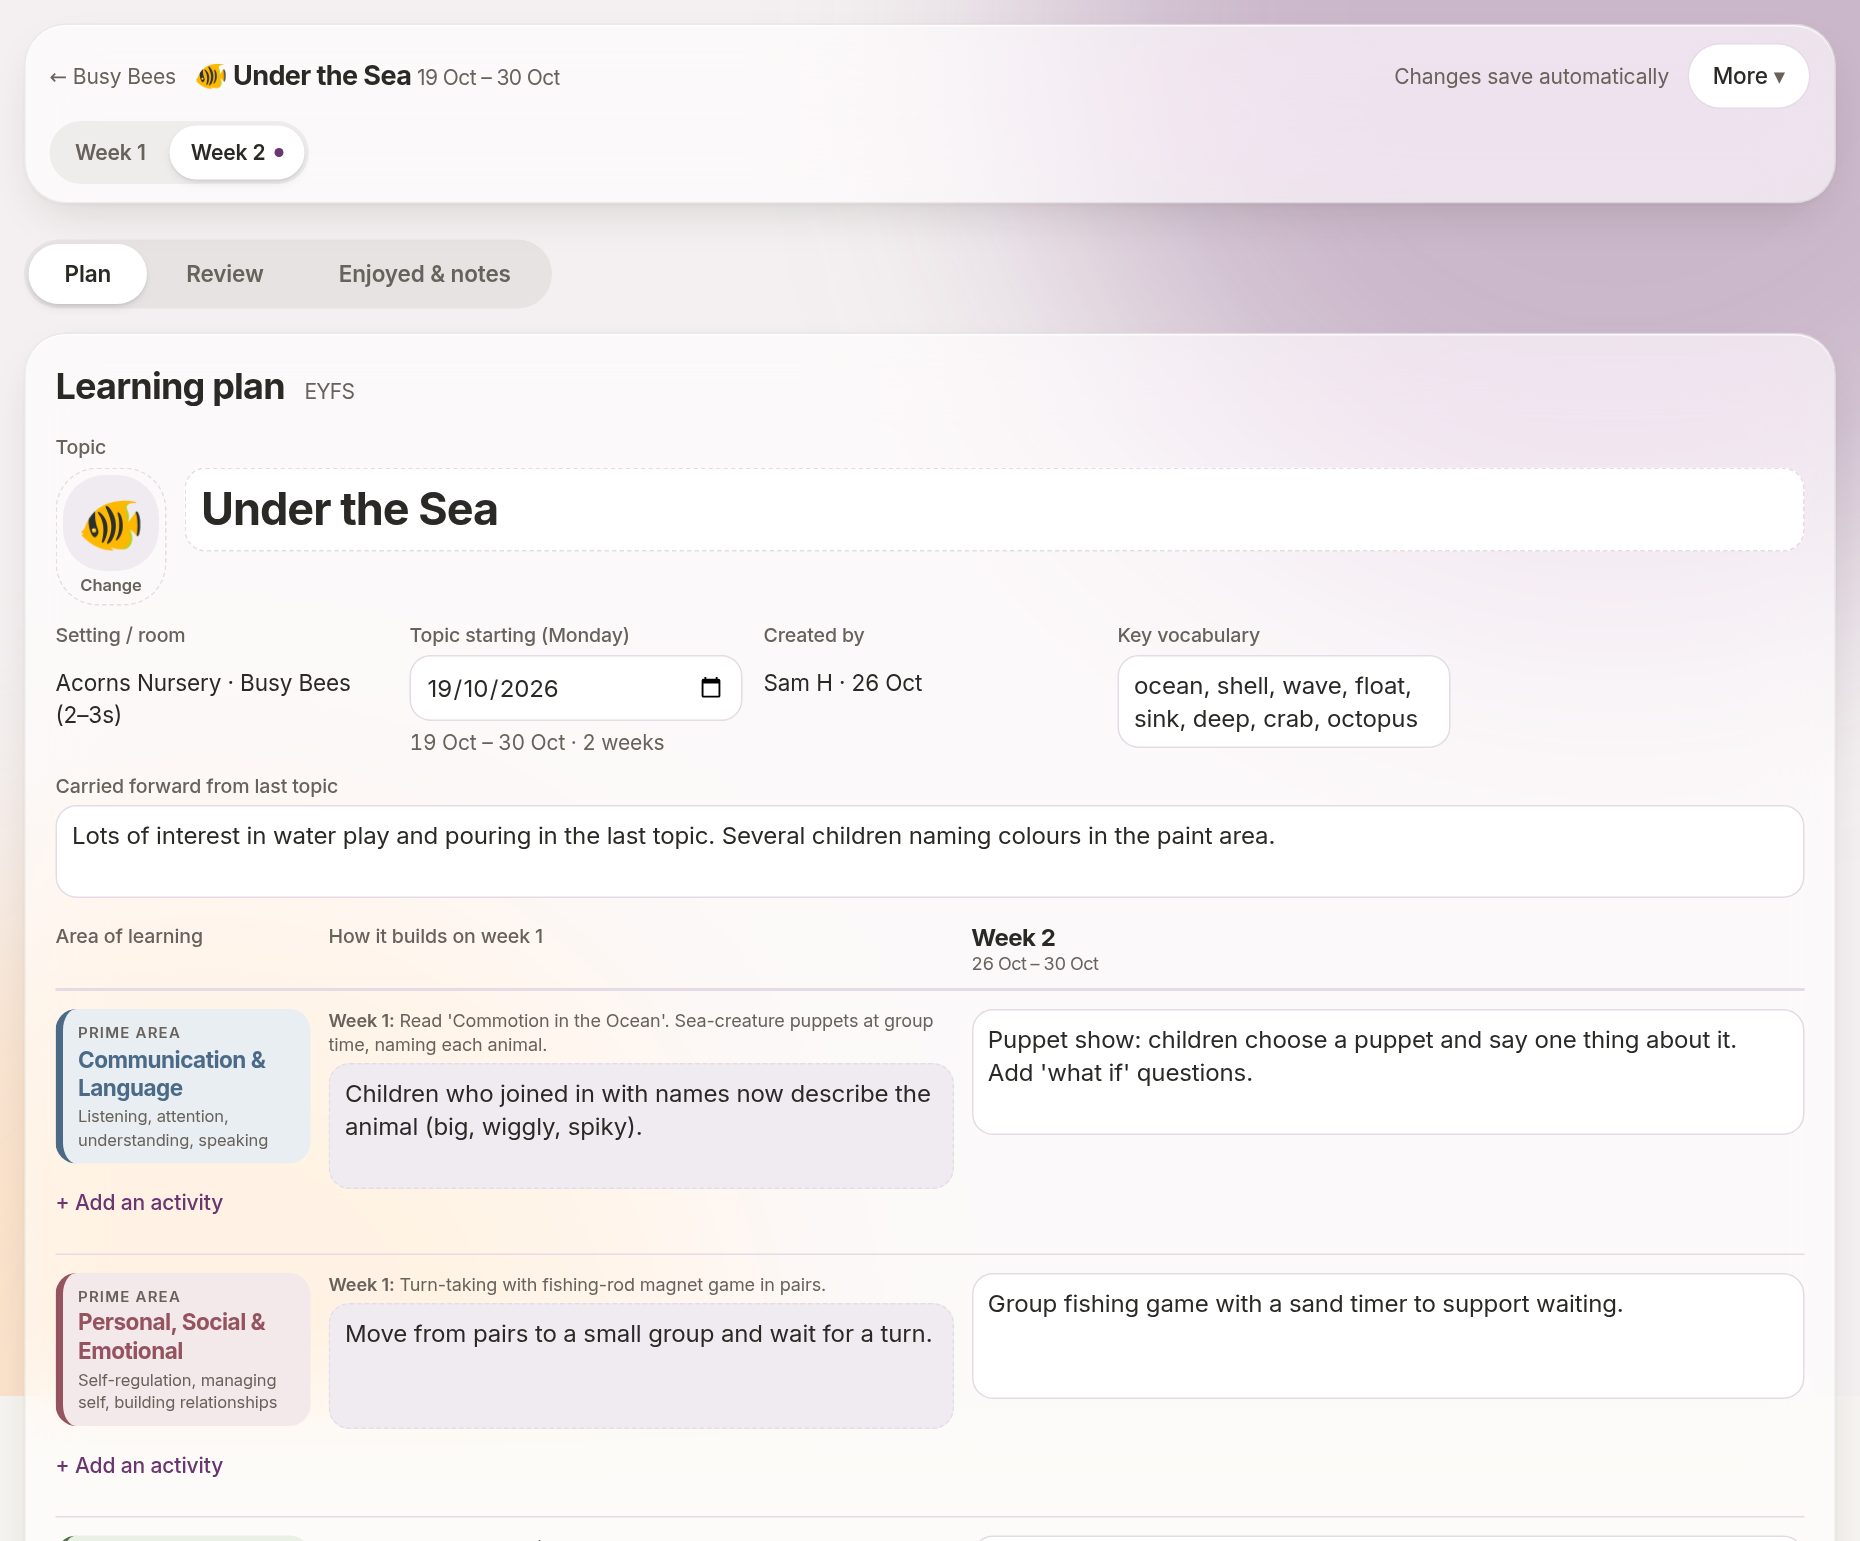Add an activity under Personal, Social & Emotional
This screenshot has height=1541, width=1860.
click(x=139, y=1465)
